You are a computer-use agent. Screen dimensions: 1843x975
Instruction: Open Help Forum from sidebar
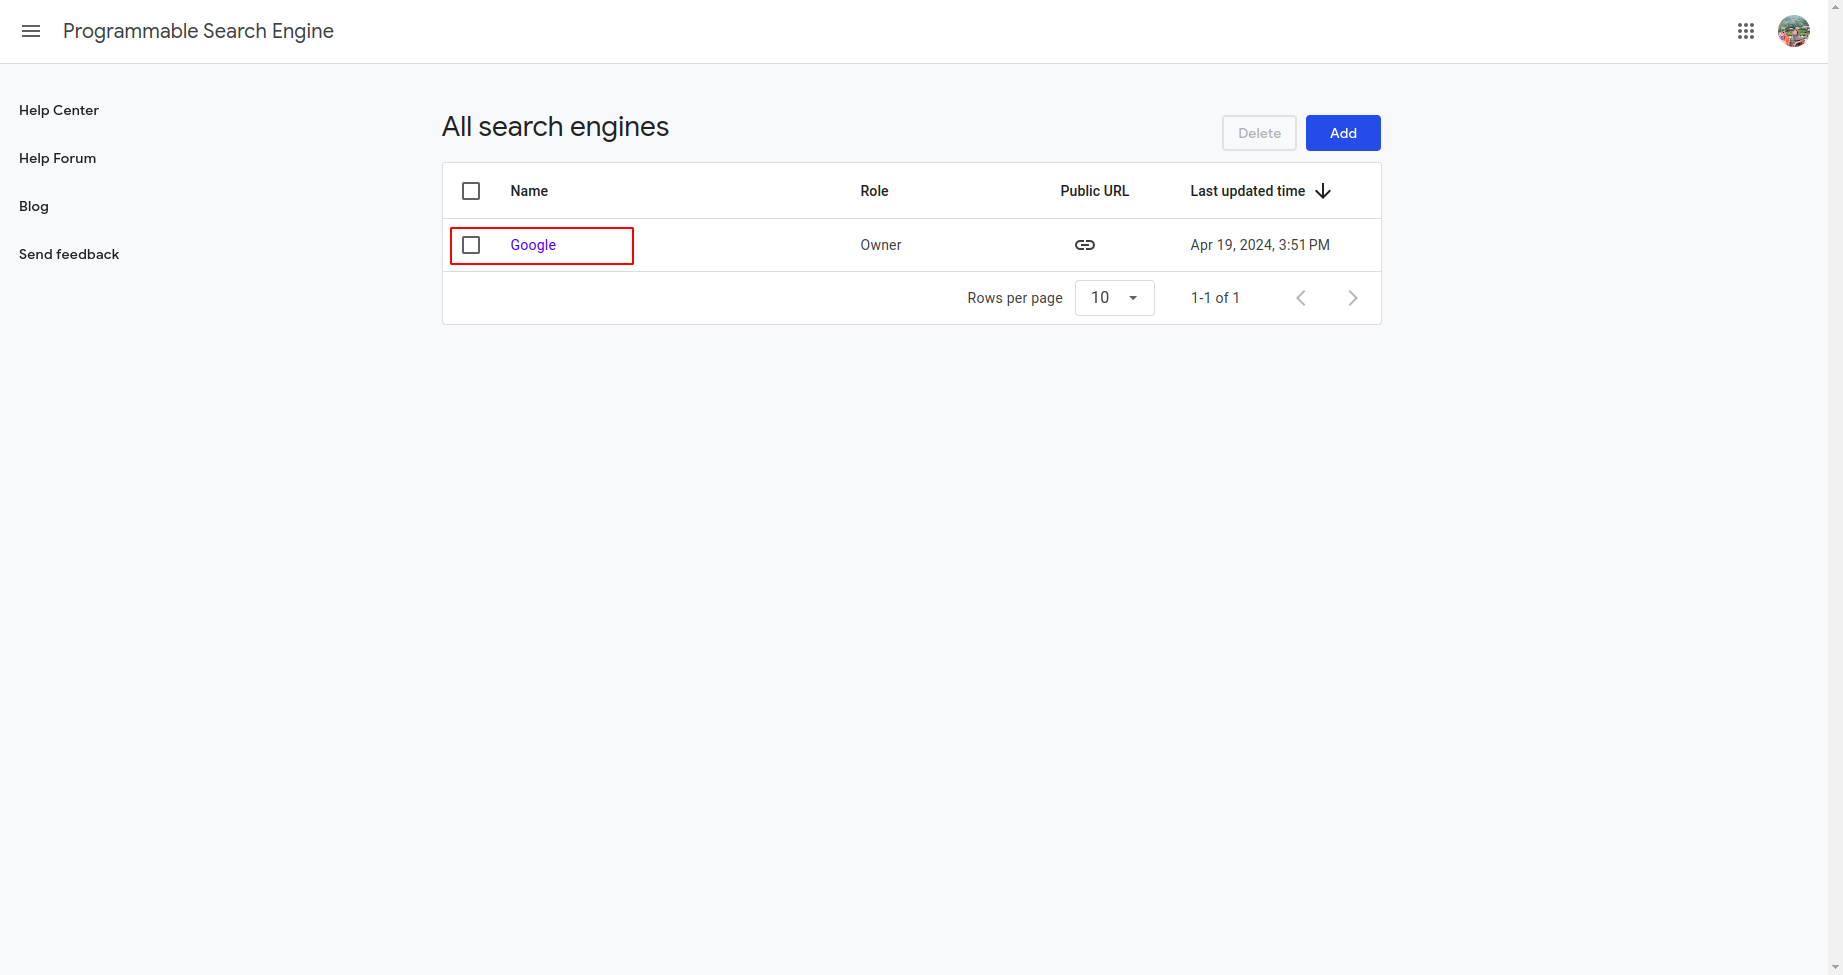point(58,158)
